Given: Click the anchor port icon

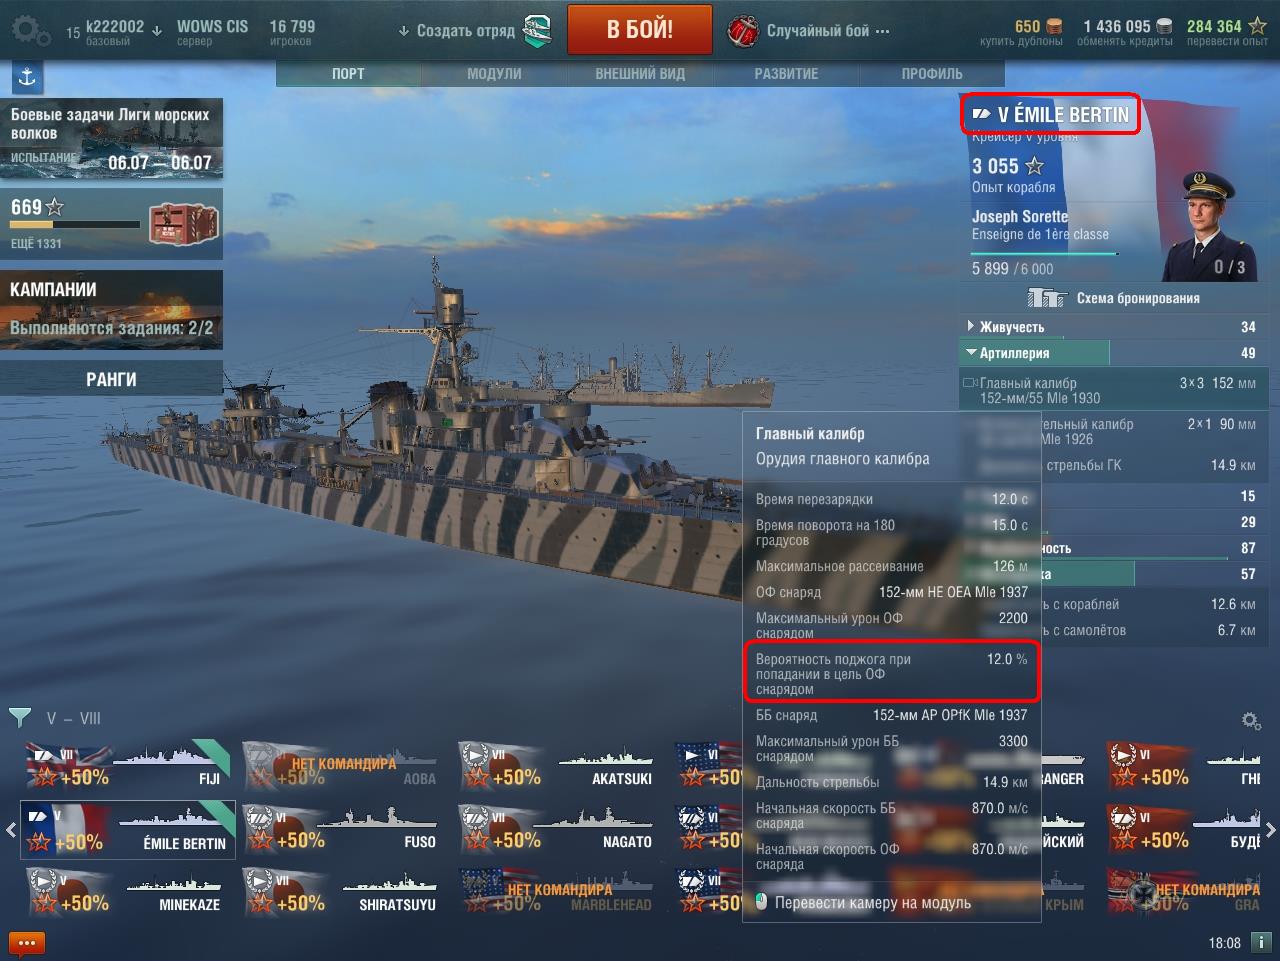Looking at the screenshot, I should pyautogui.click(x=27, y=77).
